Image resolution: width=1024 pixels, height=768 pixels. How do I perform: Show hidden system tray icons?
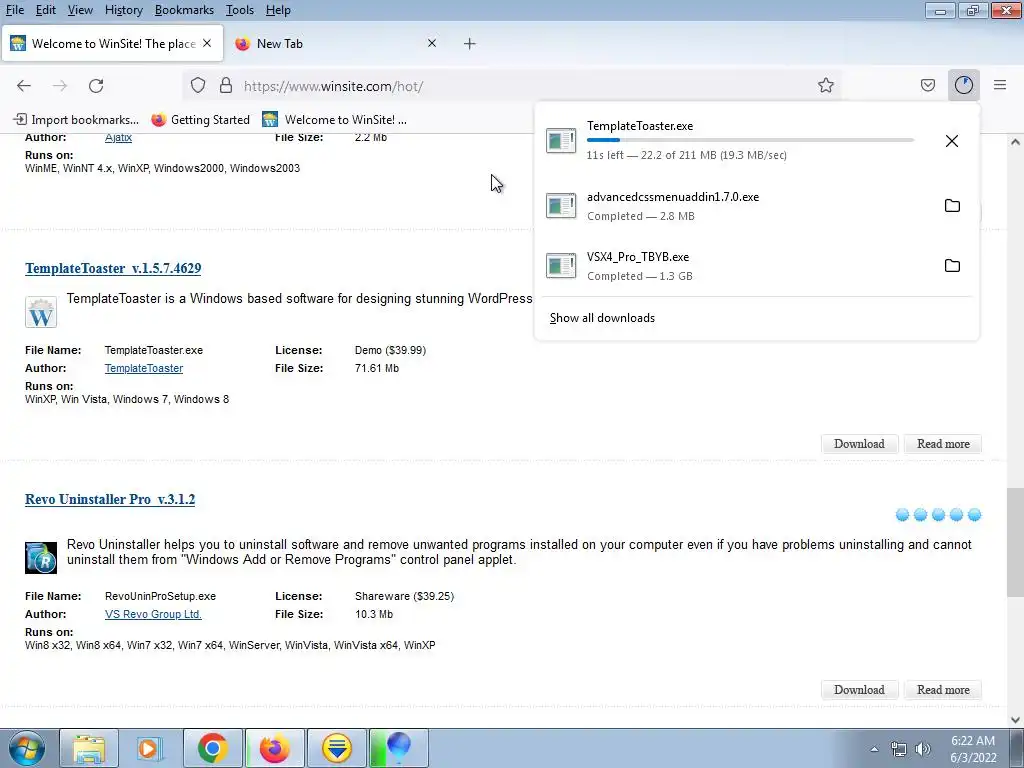tap(874, 749)
